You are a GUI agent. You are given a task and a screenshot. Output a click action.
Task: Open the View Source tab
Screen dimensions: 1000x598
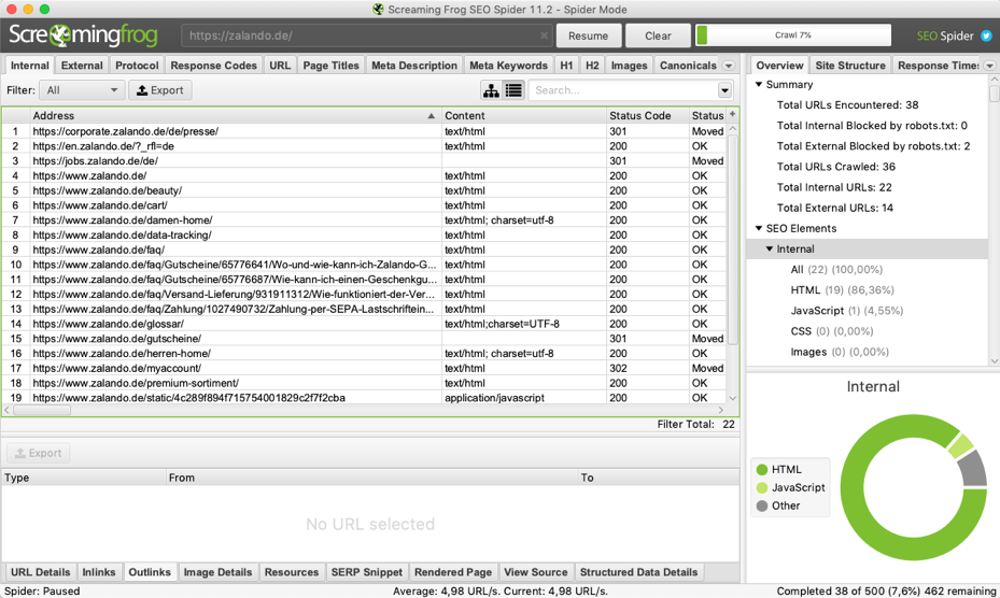click(535, 572)
